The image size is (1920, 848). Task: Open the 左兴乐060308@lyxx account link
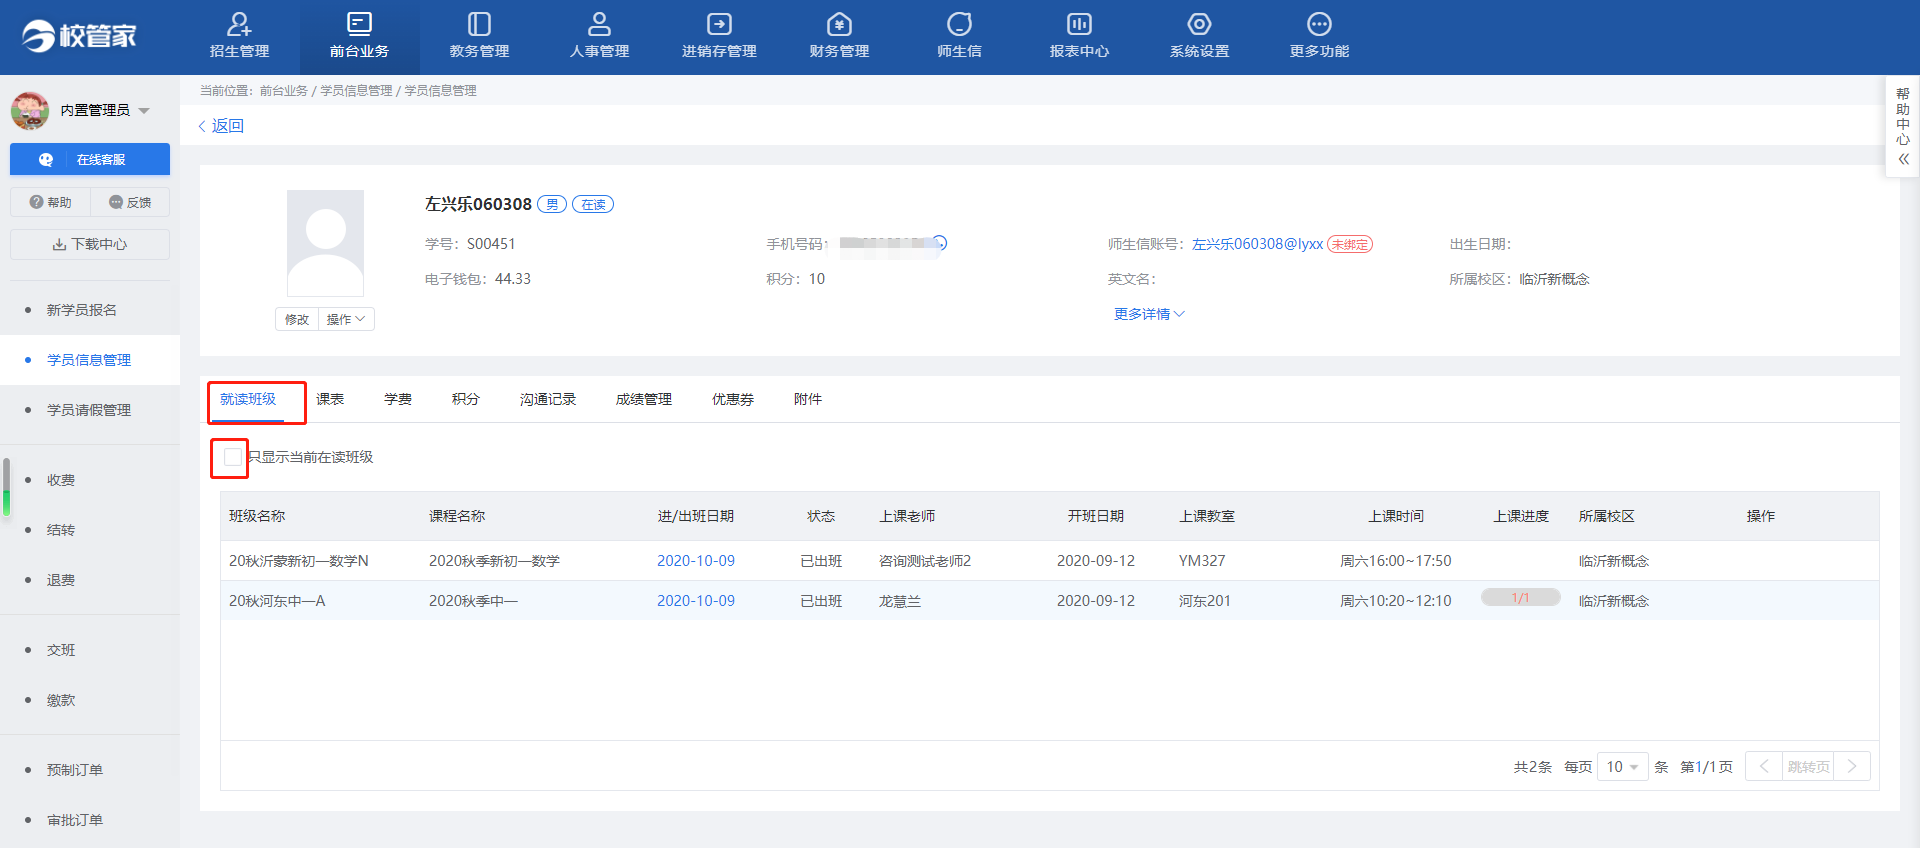click(1257, 244)
